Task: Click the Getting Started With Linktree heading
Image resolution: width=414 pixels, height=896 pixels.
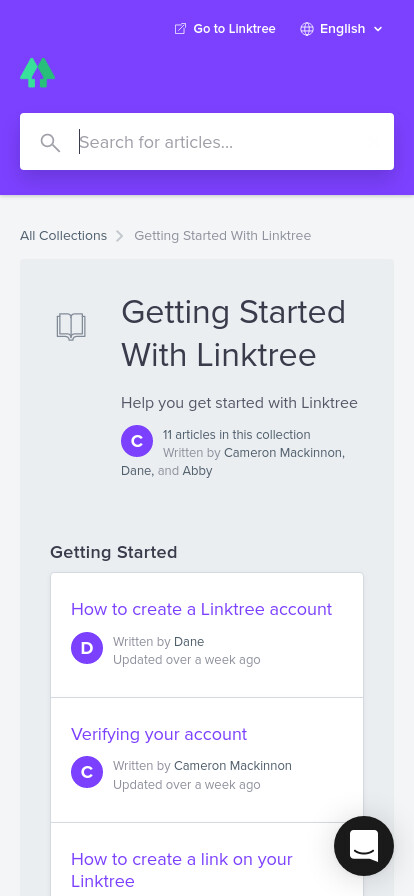Action: (x=233, y=333)
